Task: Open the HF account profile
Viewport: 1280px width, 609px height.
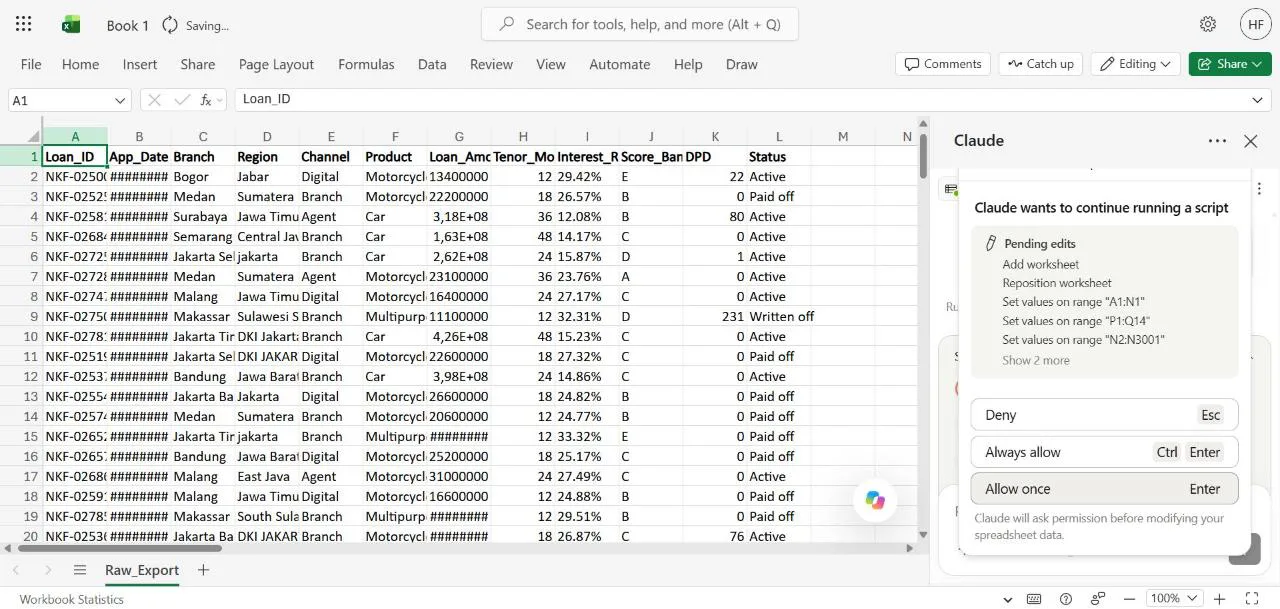Action: [1255, 24]
